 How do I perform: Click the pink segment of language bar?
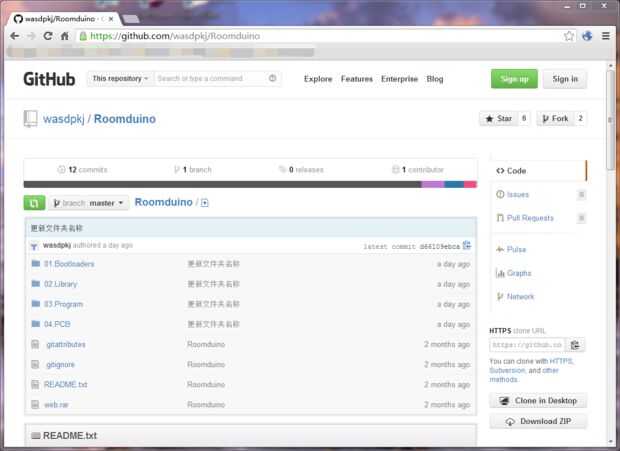pos(470,184)
